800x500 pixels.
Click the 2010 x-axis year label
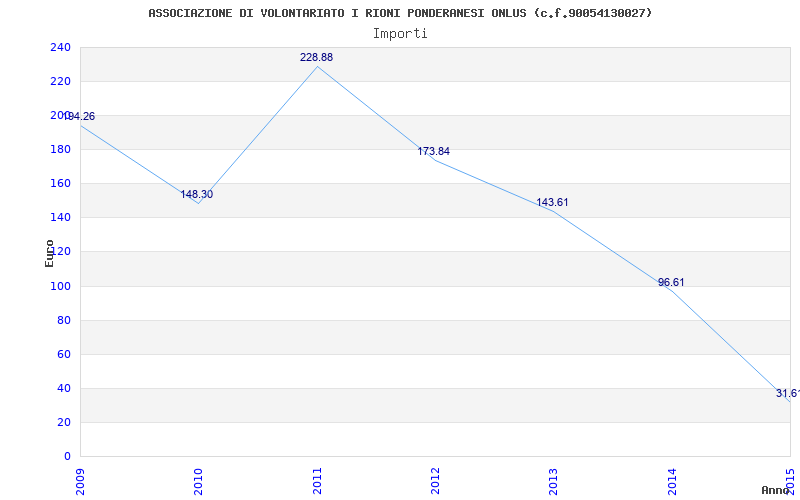pos(198,481)
